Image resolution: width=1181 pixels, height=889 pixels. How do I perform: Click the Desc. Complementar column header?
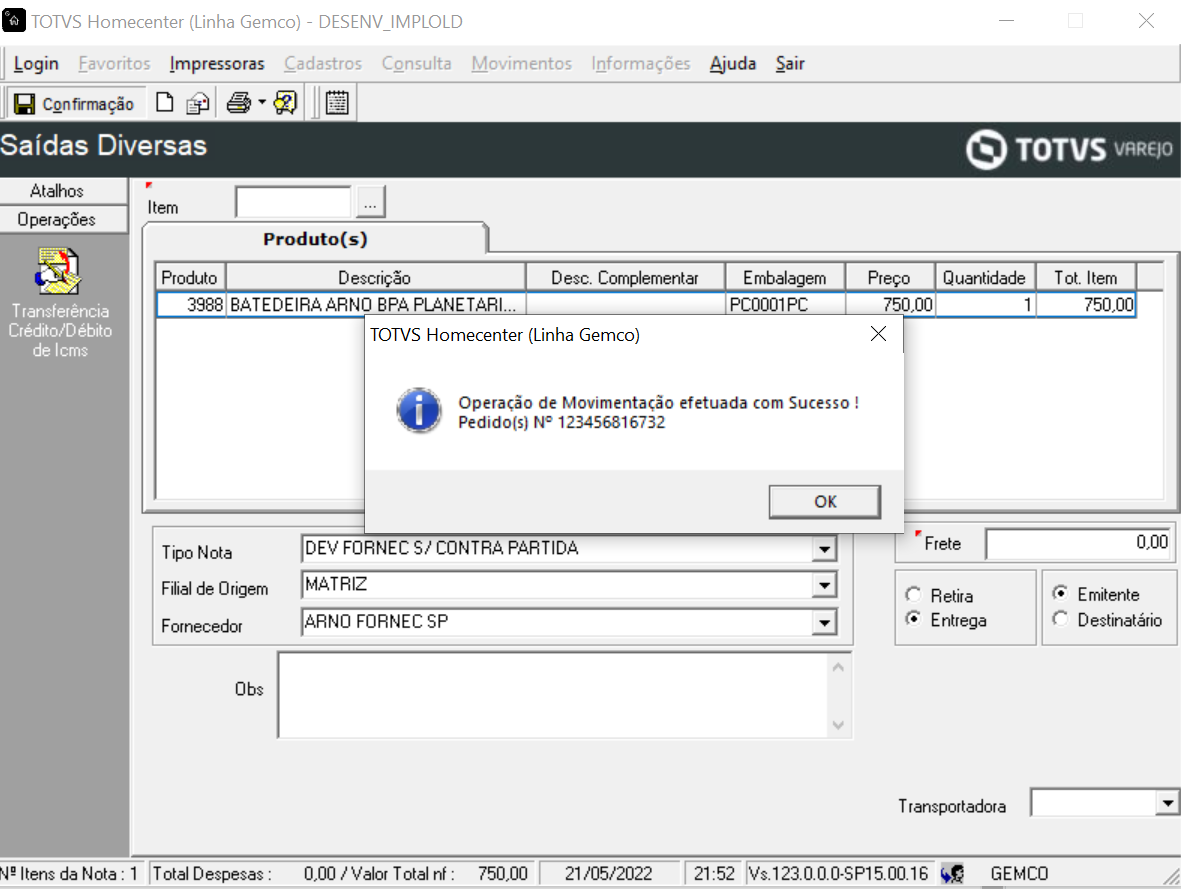point(624,278)
